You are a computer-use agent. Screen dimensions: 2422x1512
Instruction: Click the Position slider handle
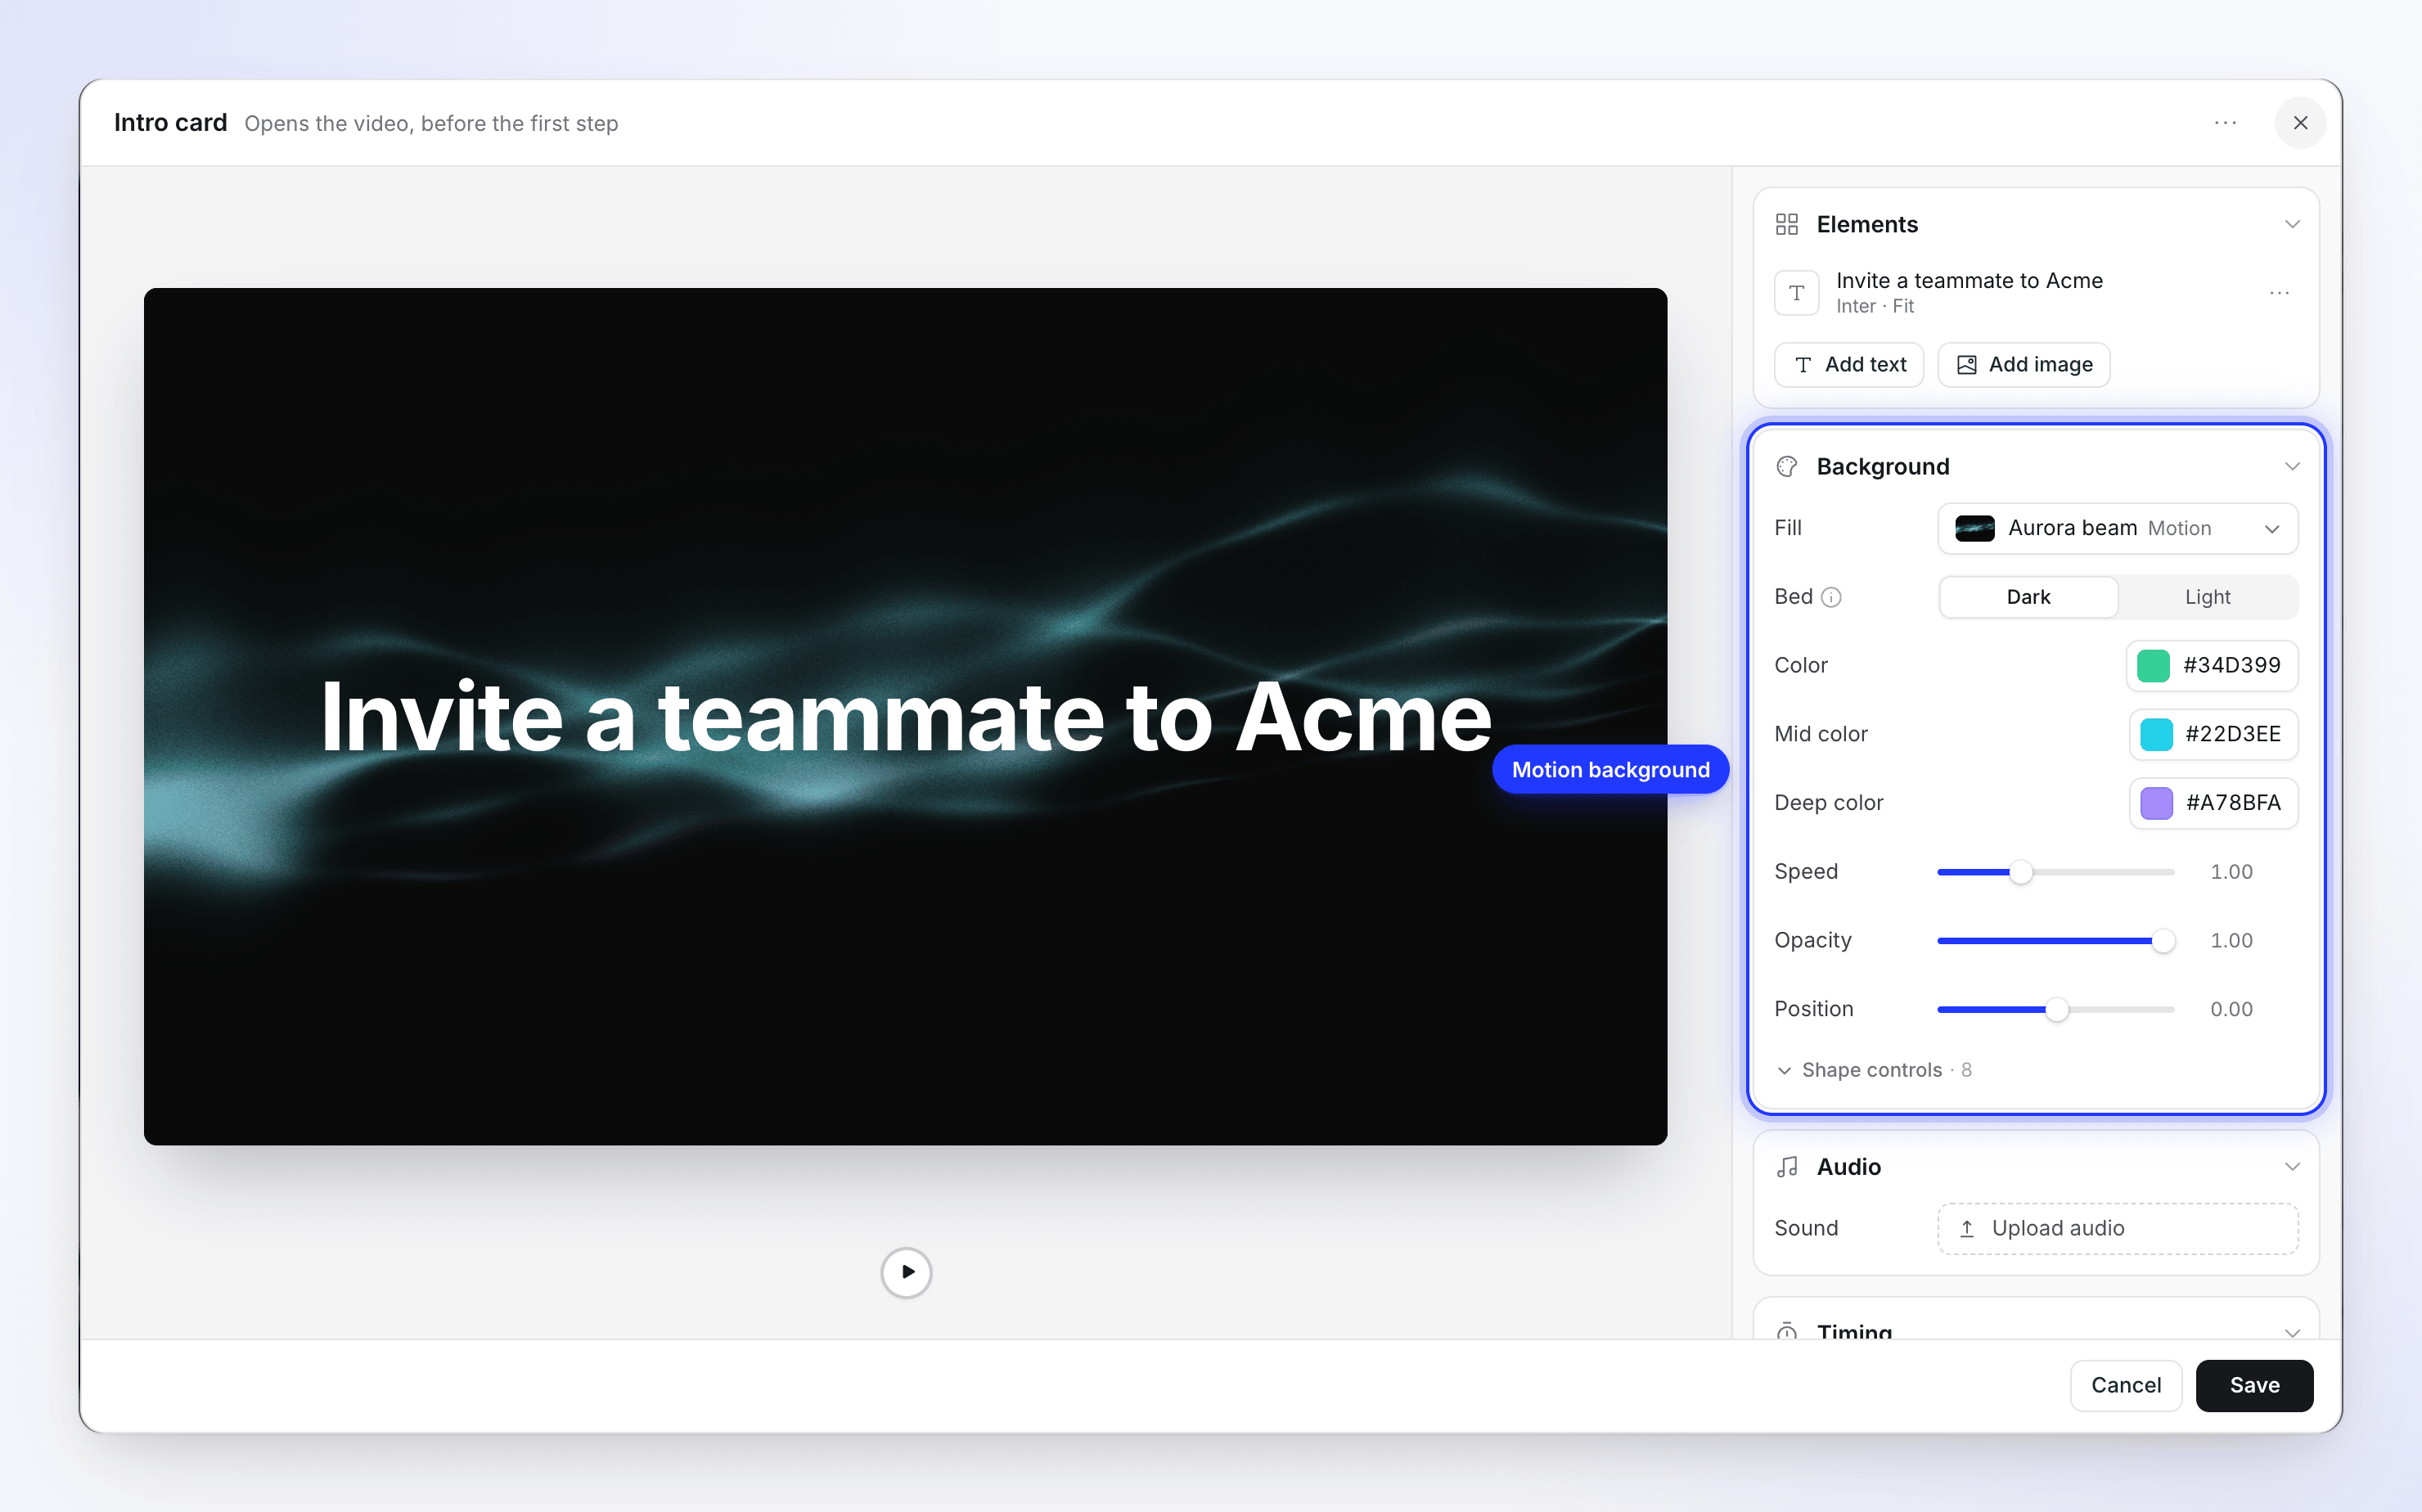[x=2056, y=1010]
